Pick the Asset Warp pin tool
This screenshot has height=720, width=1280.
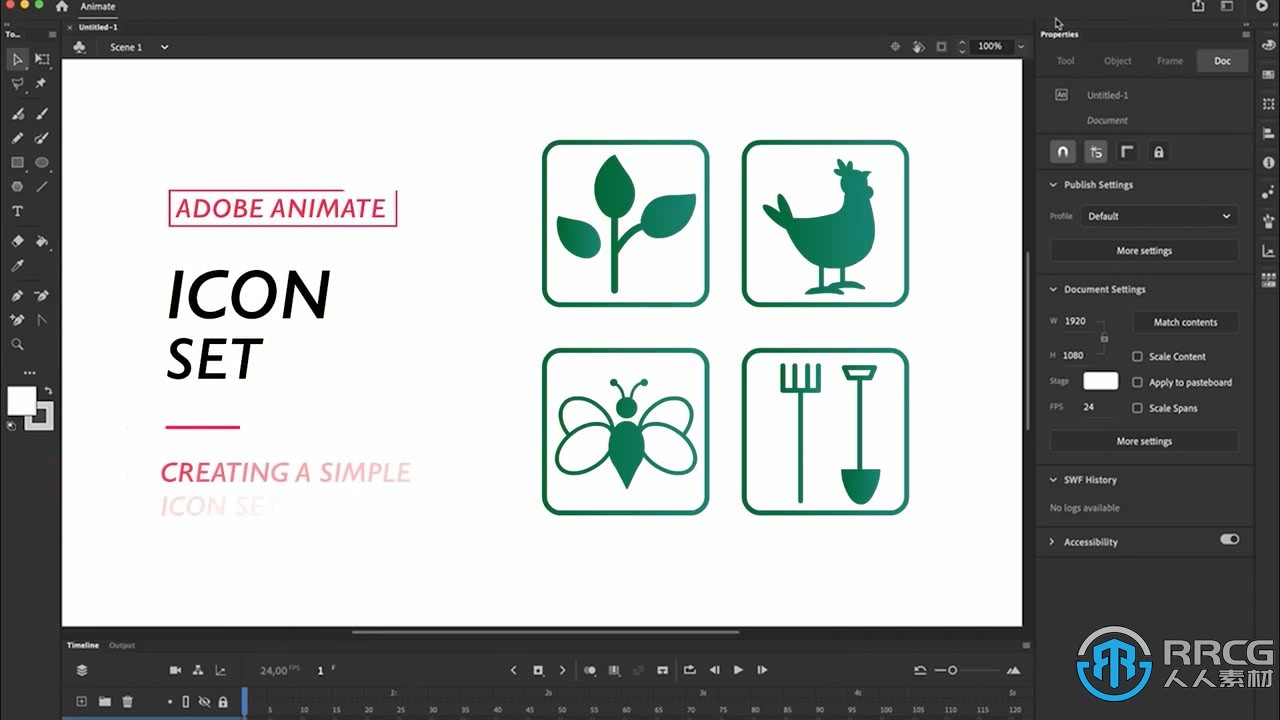pyautogui.click(x=42, y=84)
